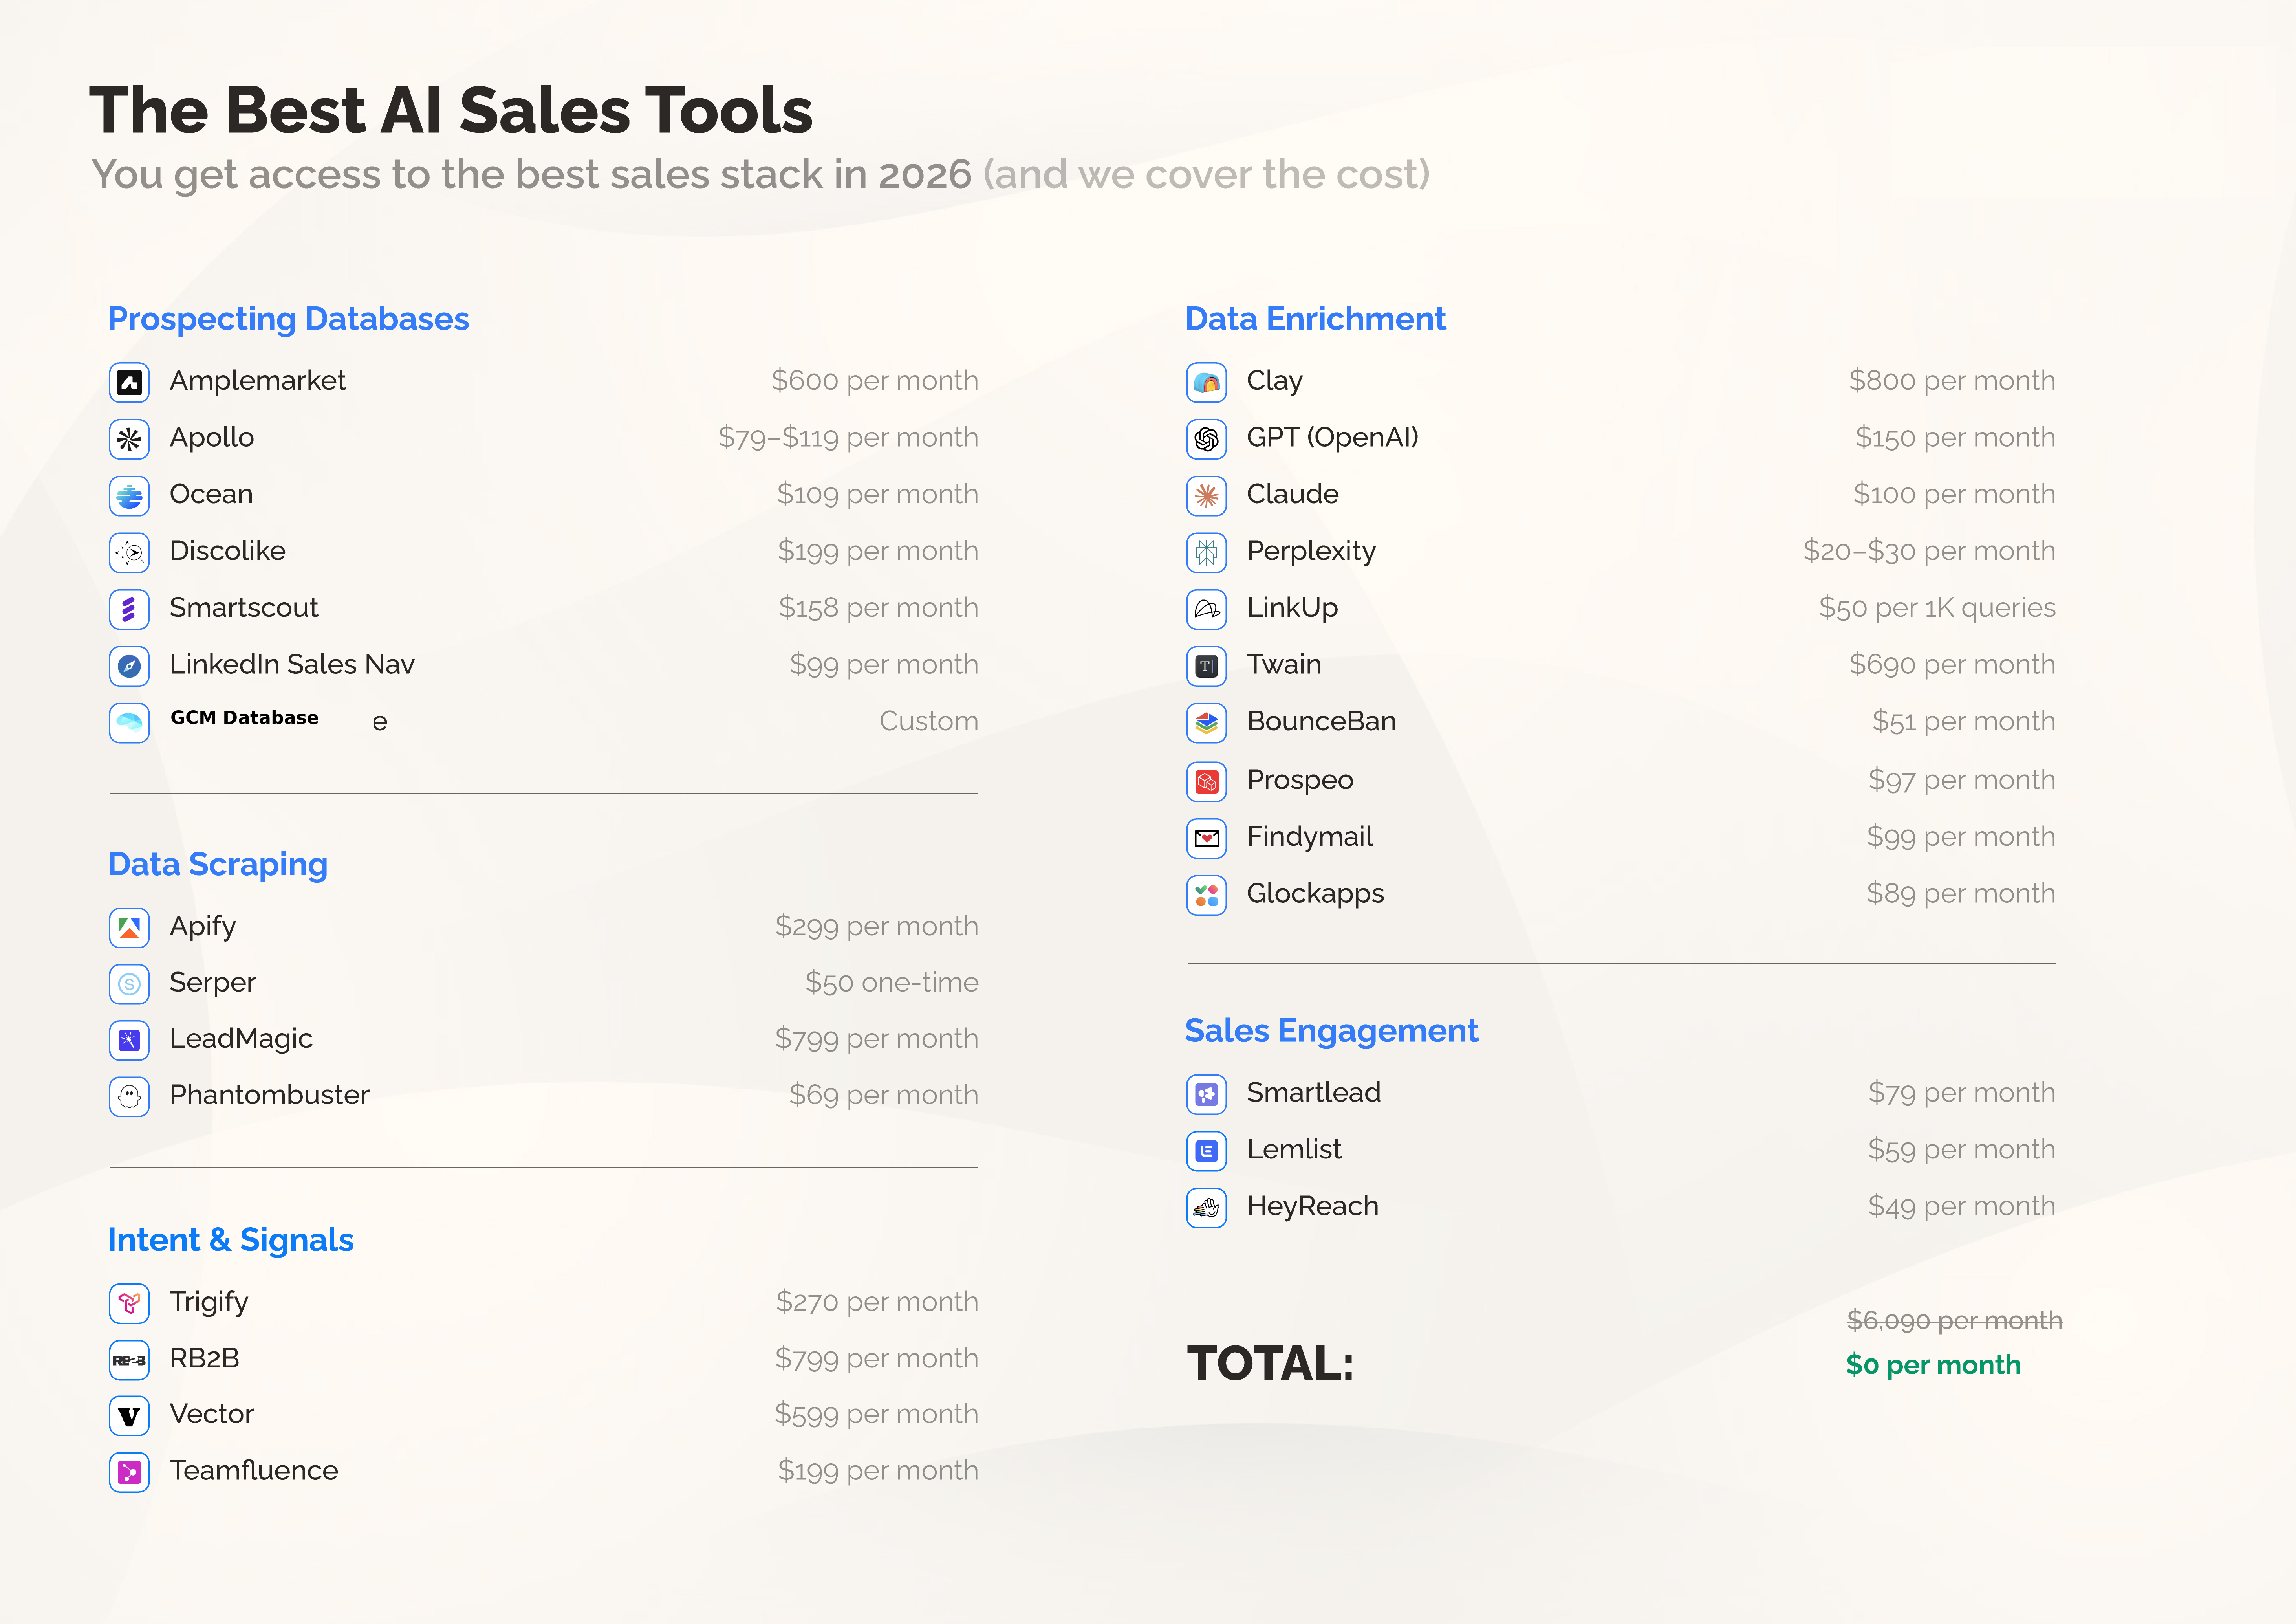2296x1624 pixels.
Task: Open the LinkUp icon
Action: pyautogui.click(x=1207, y=609)
